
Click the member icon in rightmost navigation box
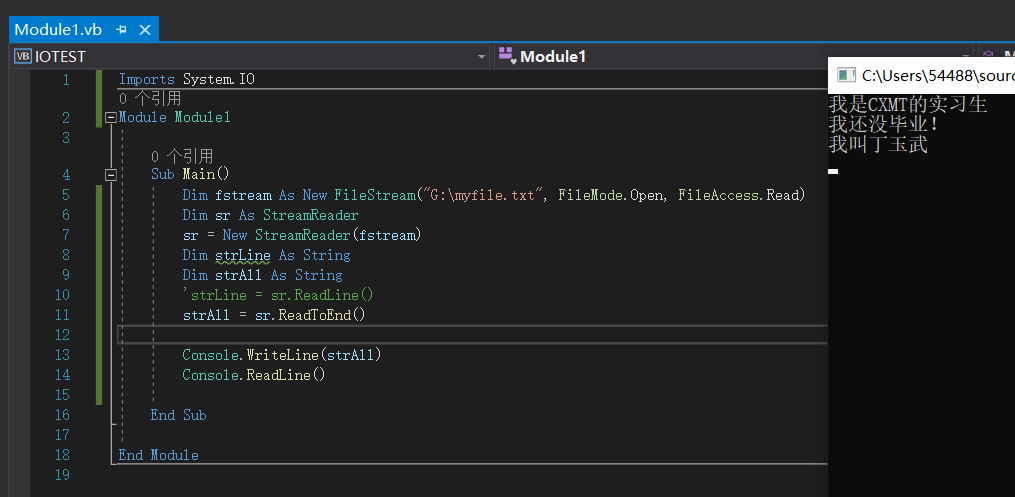point(989,56)
